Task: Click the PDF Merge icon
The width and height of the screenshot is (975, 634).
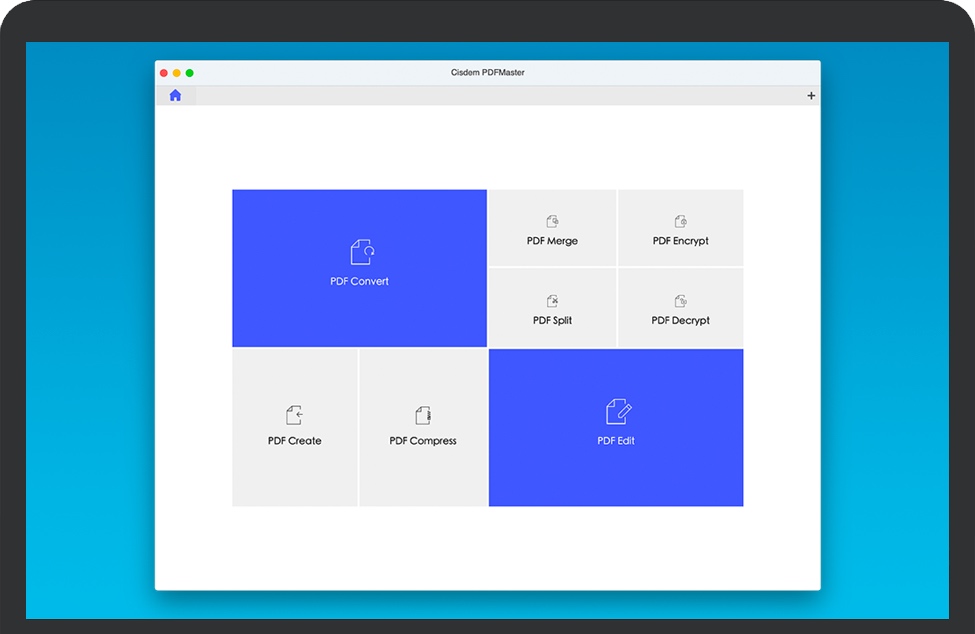Action: pos(552,221)
